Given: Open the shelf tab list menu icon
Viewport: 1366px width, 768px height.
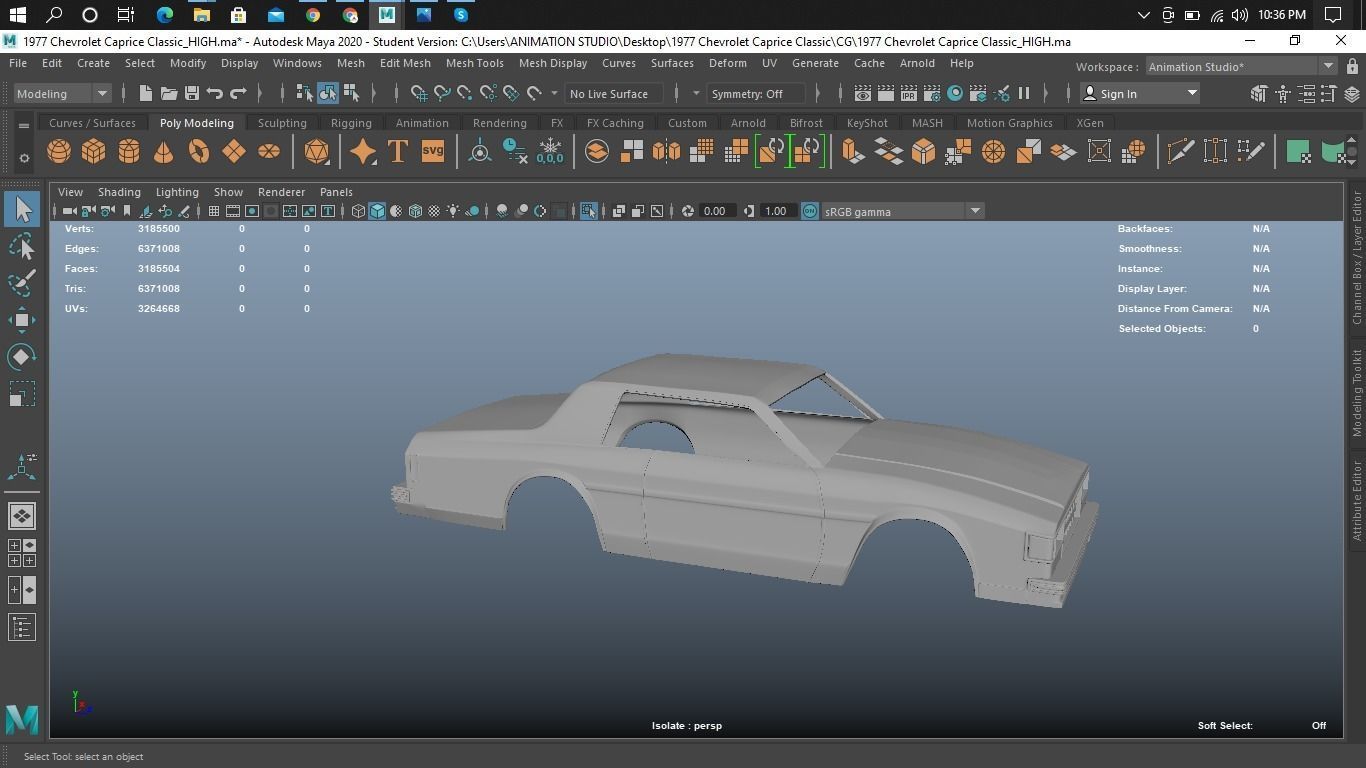Looking at the screenshot, I should [24, 125].
